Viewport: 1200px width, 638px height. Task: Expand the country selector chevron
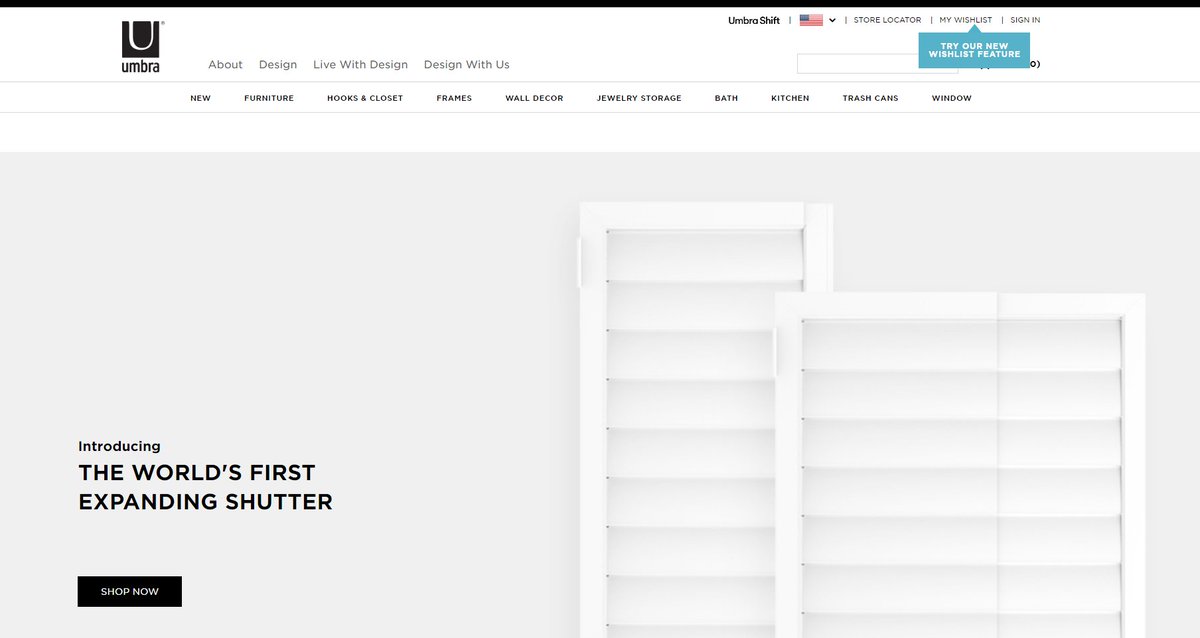tap(832, 20)
